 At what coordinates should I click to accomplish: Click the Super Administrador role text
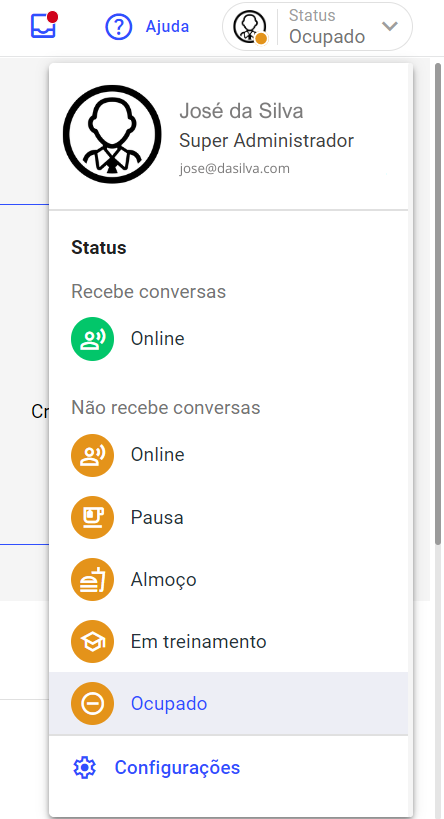266,141
